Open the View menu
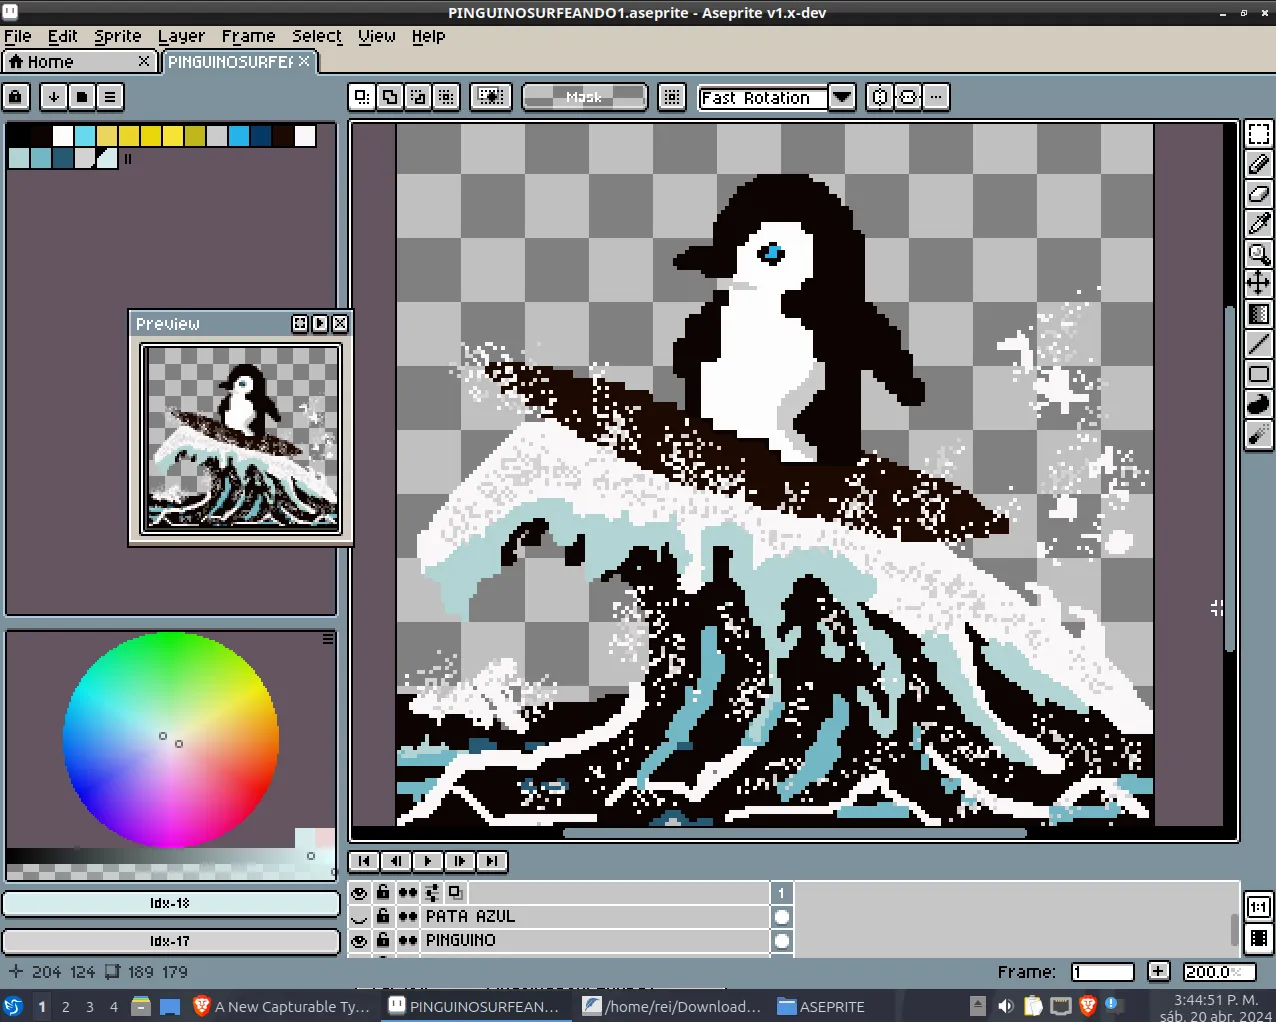 [377, 36]
